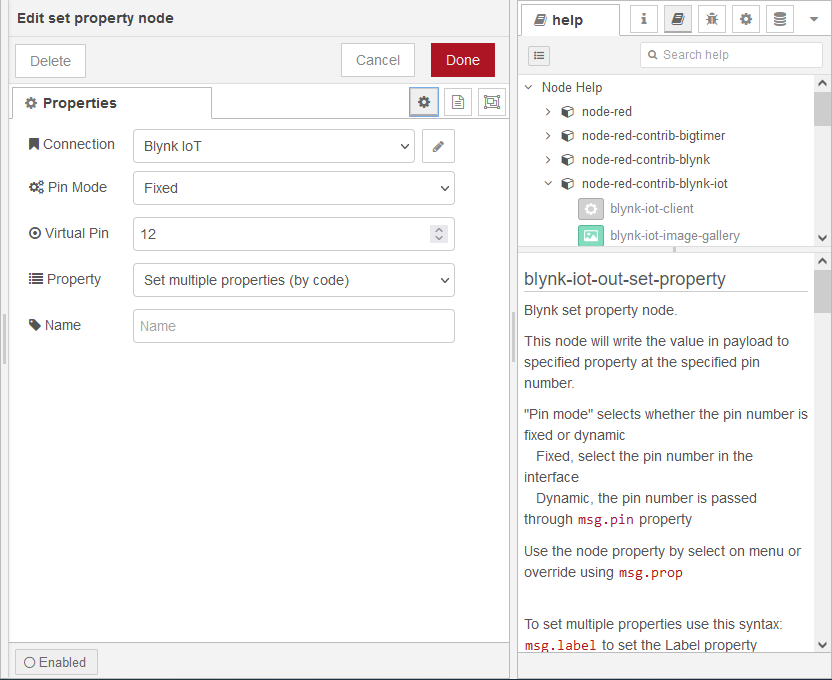Image resolution: width=832 pixels, height=680 pixels.
Task: Click the help tree scrollbar down arrow
Action: click(822, 238)
